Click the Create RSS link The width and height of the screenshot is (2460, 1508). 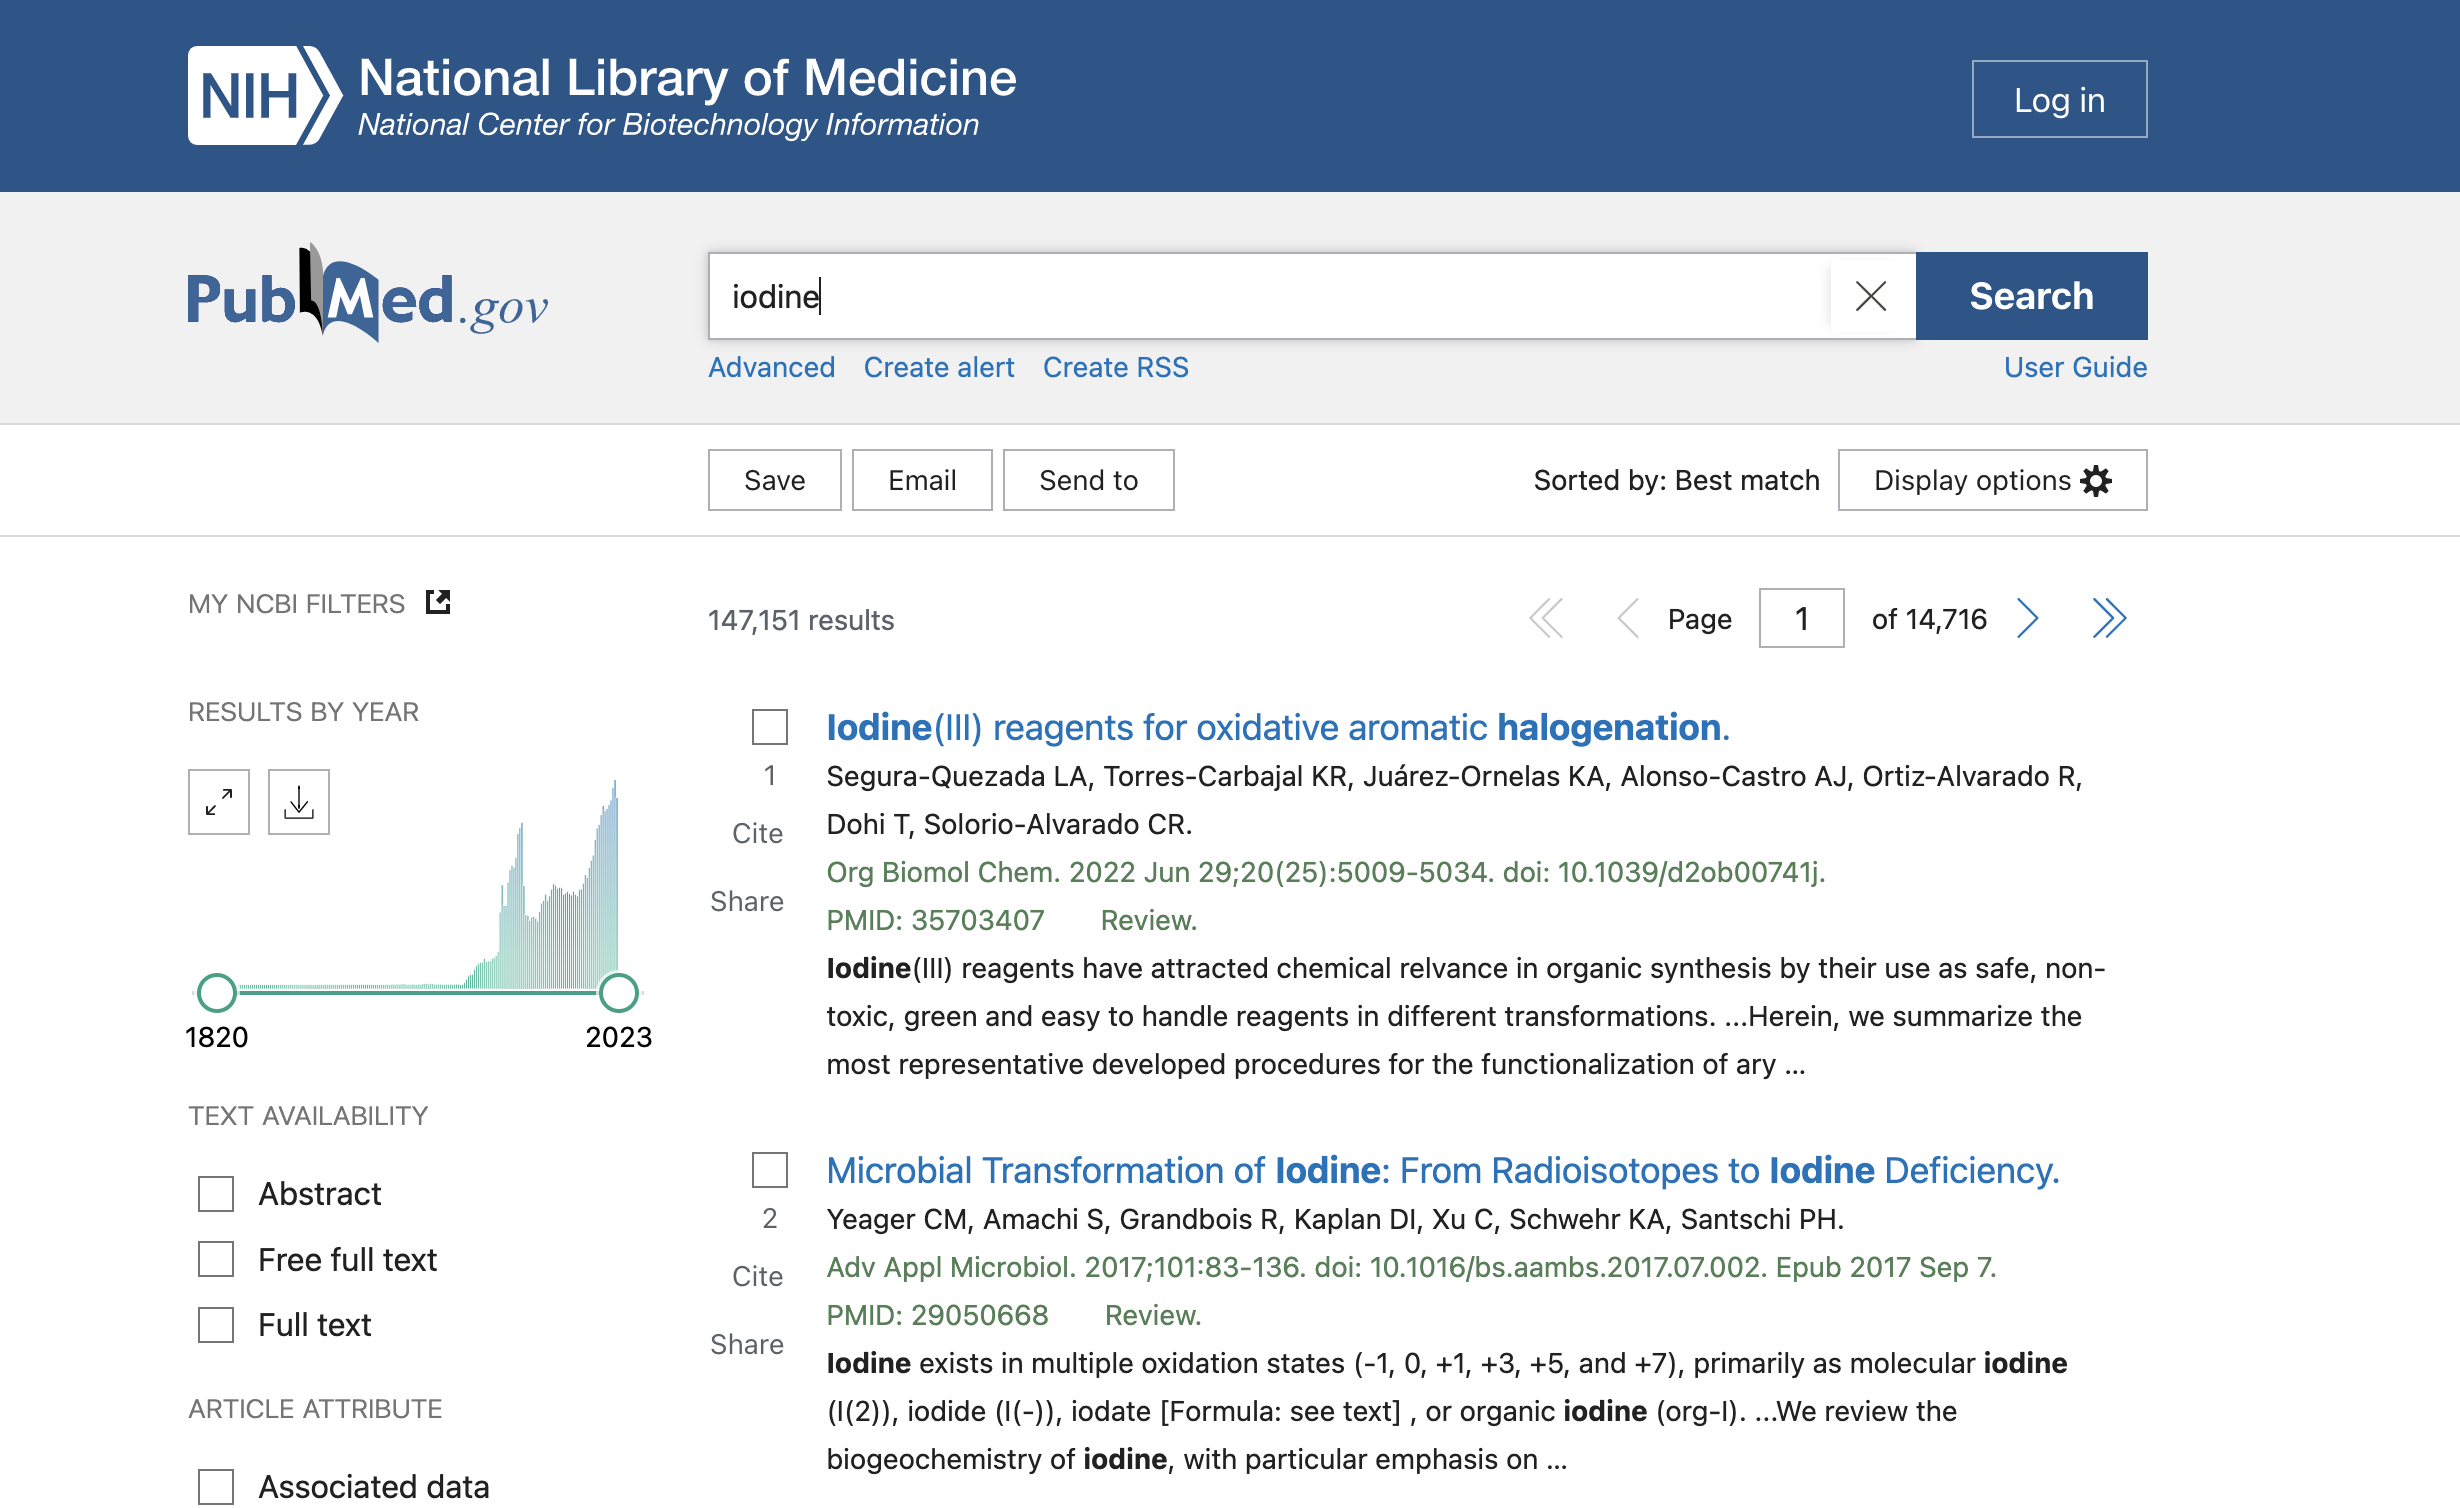[1116, 367]
